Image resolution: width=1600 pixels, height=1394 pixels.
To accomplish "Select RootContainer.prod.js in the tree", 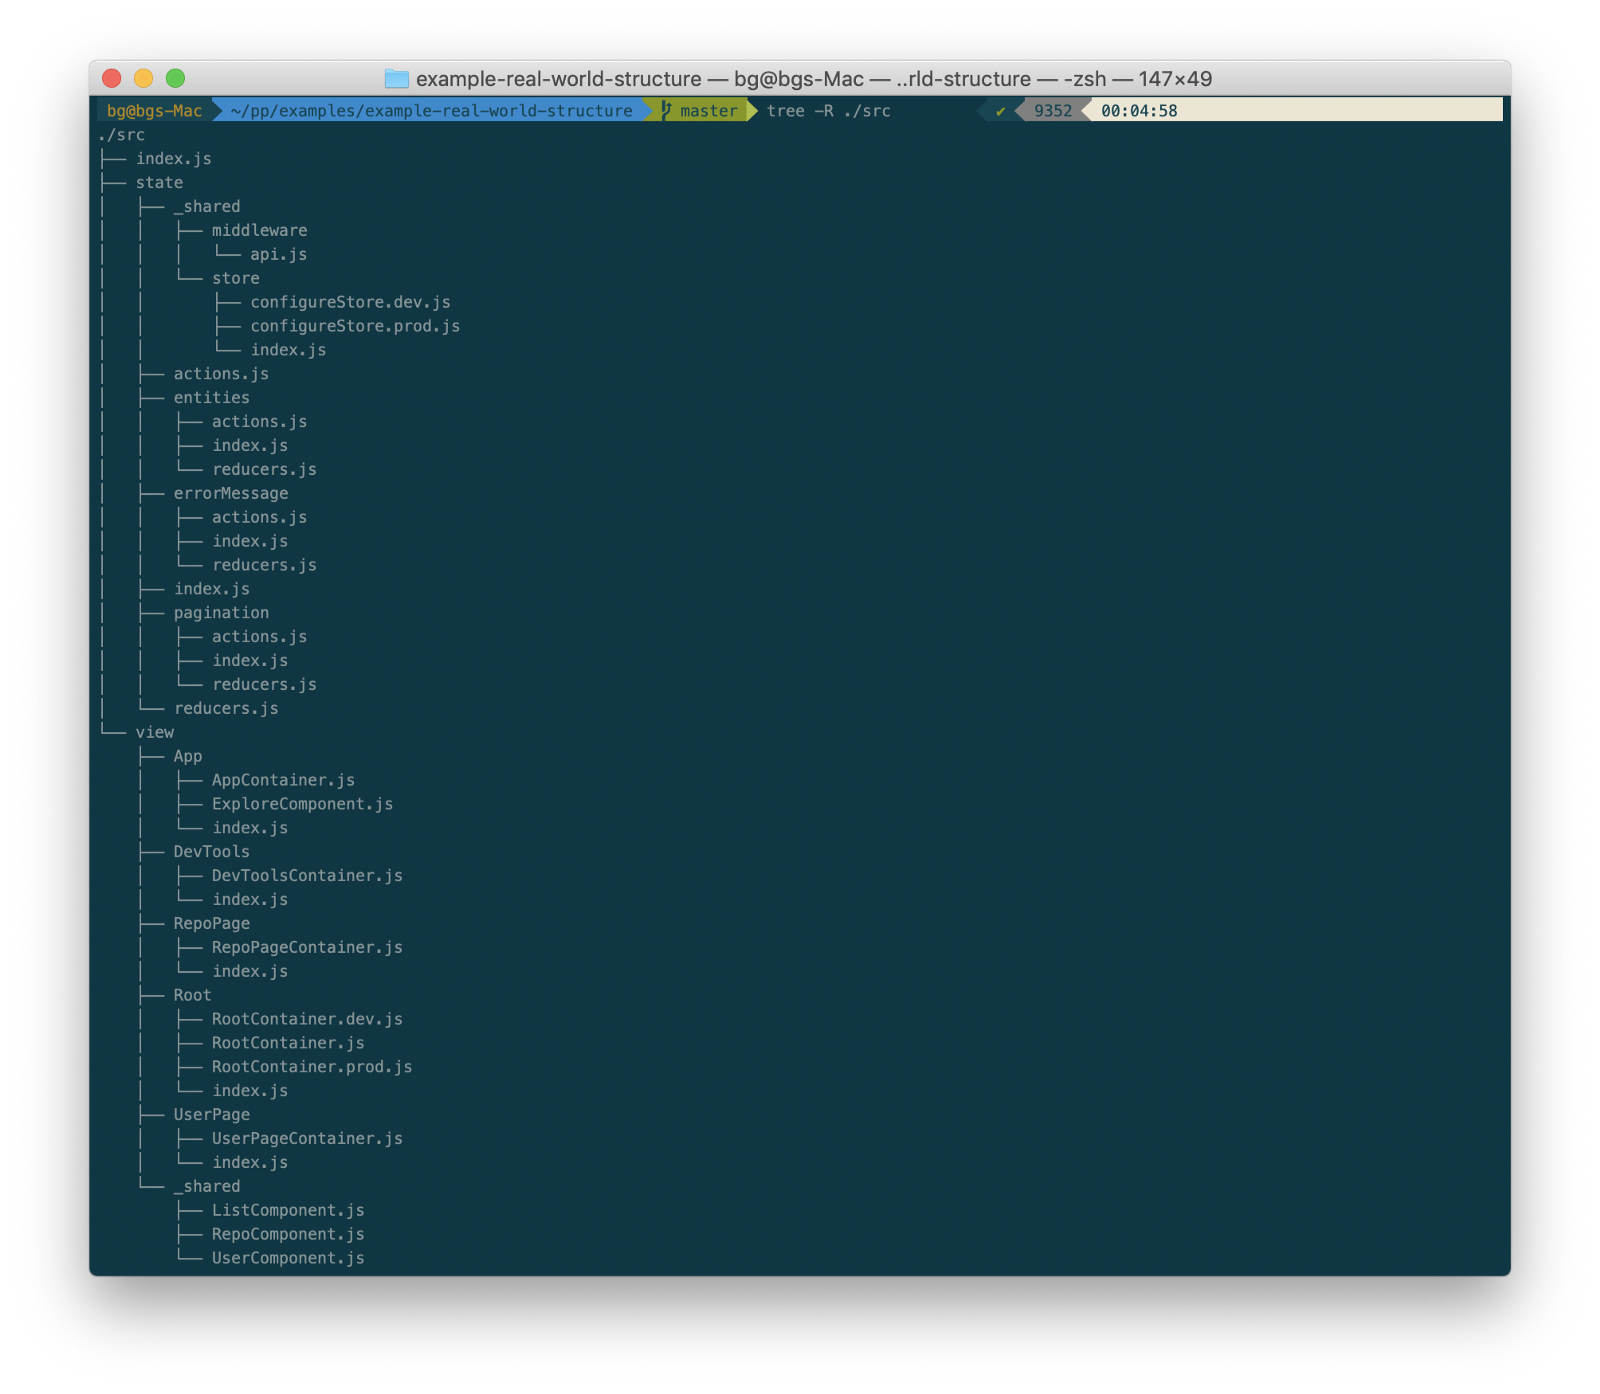I will (313, 1068).
